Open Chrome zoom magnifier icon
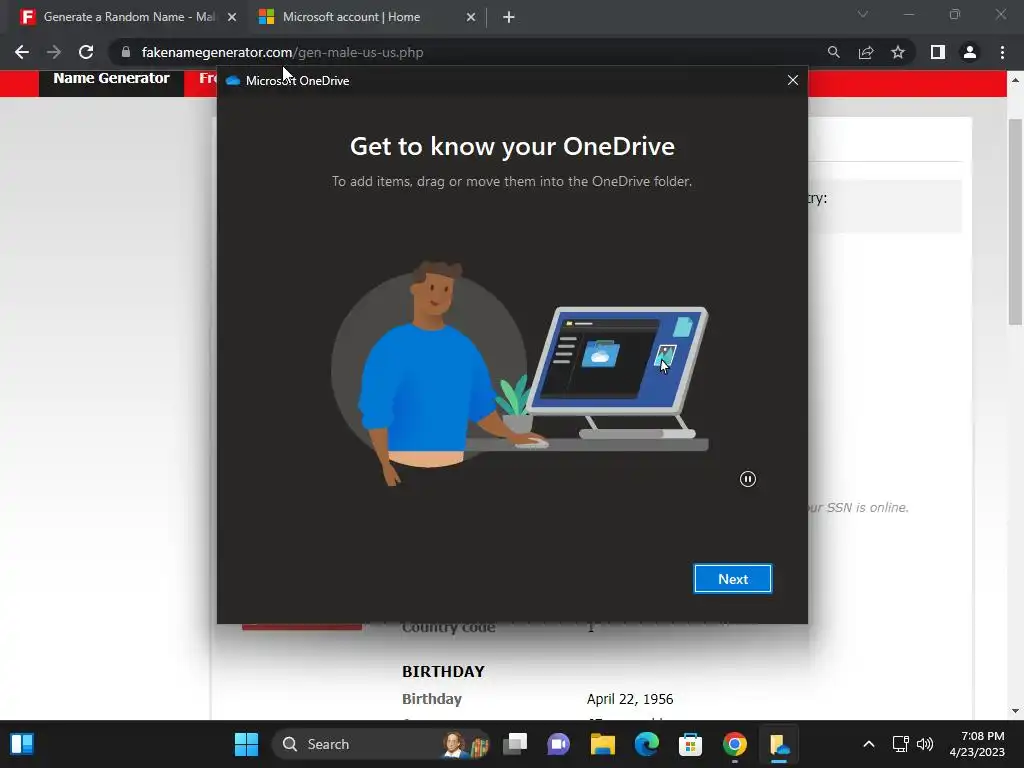The height and width of the screenshot is (768, 1024). [x=833, y=52]
